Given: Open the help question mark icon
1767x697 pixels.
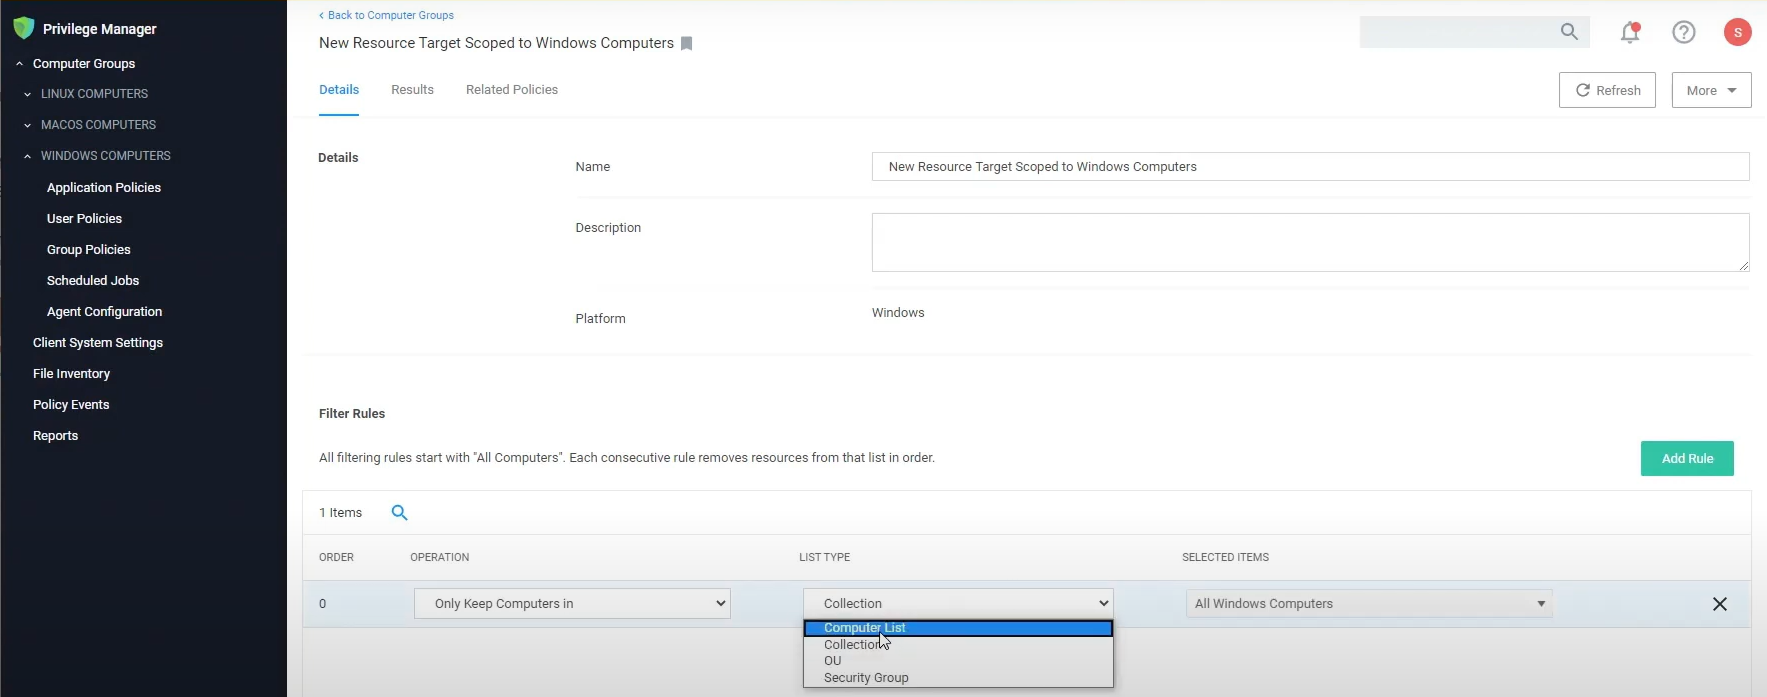Looking at the screenshot, I should pos(1683,32).
